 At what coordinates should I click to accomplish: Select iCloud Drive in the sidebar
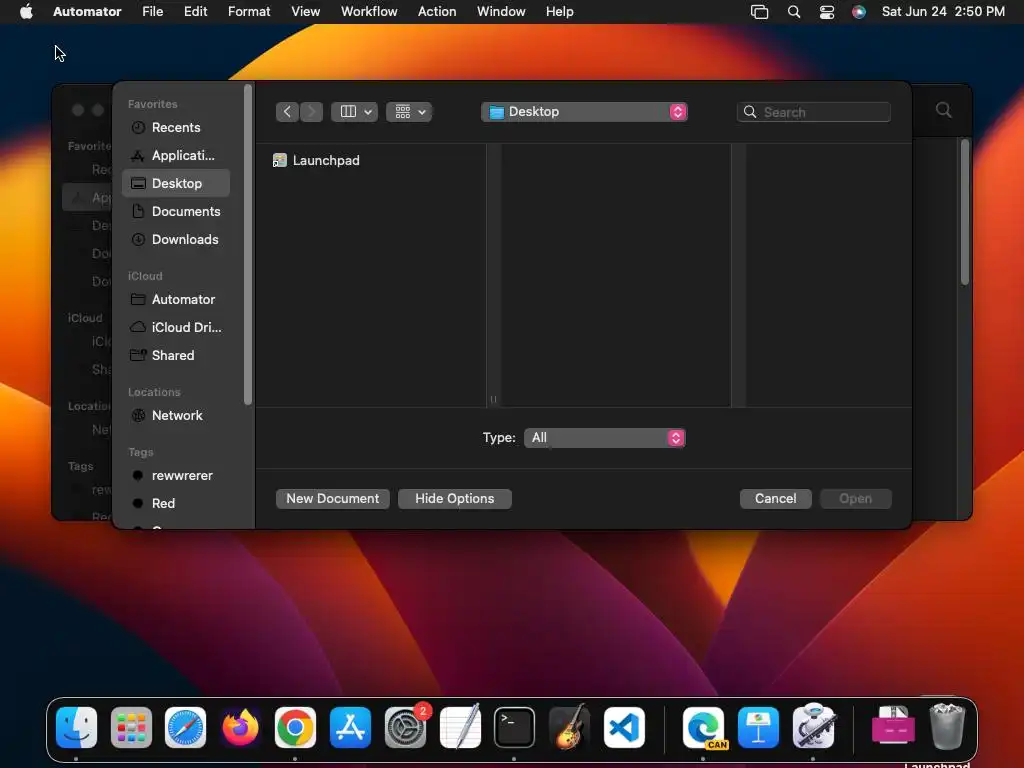(x=176, y=328)
